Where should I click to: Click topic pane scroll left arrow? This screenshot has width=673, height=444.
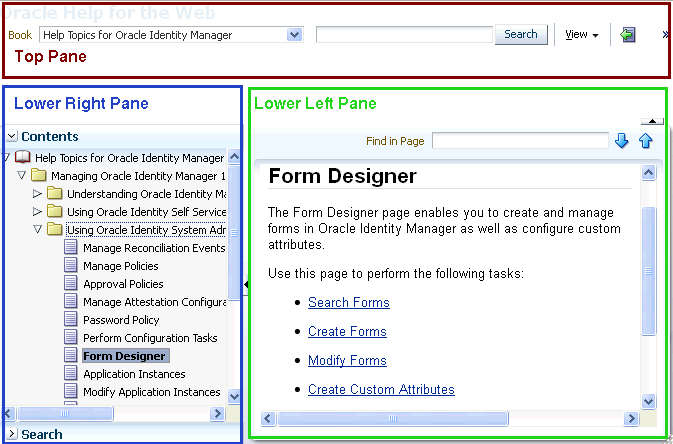tap(268, 418)
